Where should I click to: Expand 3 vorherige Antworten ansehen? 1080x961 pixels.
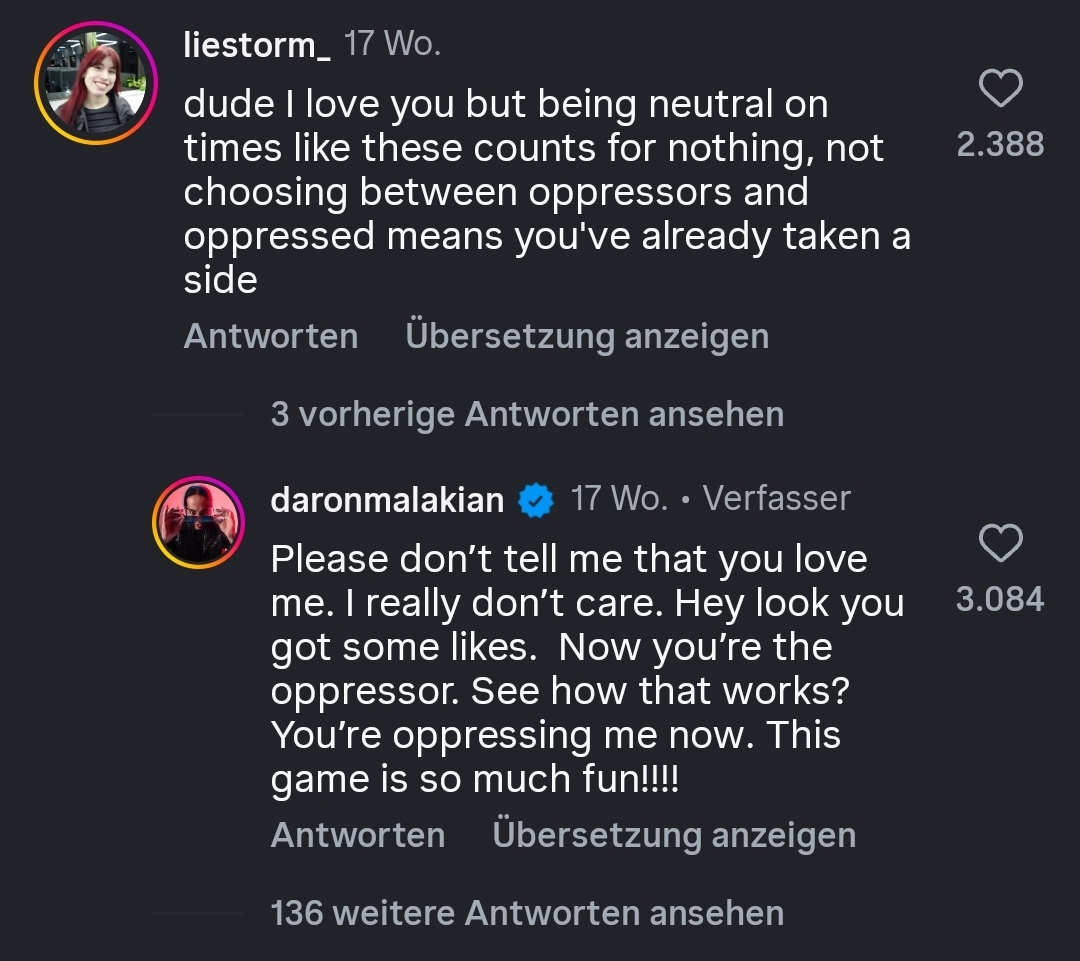click(x=527, y=414)
